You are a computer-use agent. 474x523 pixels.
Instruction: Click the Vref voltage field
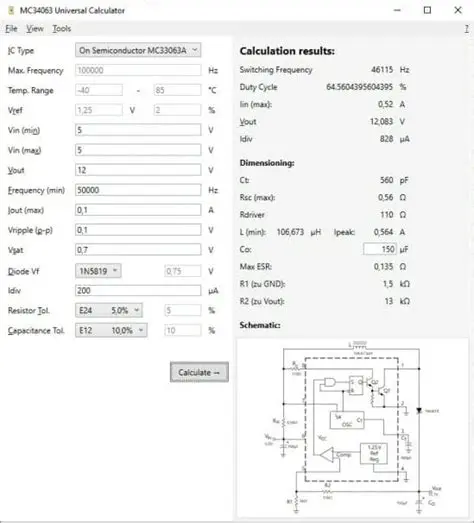click(99, 110)
